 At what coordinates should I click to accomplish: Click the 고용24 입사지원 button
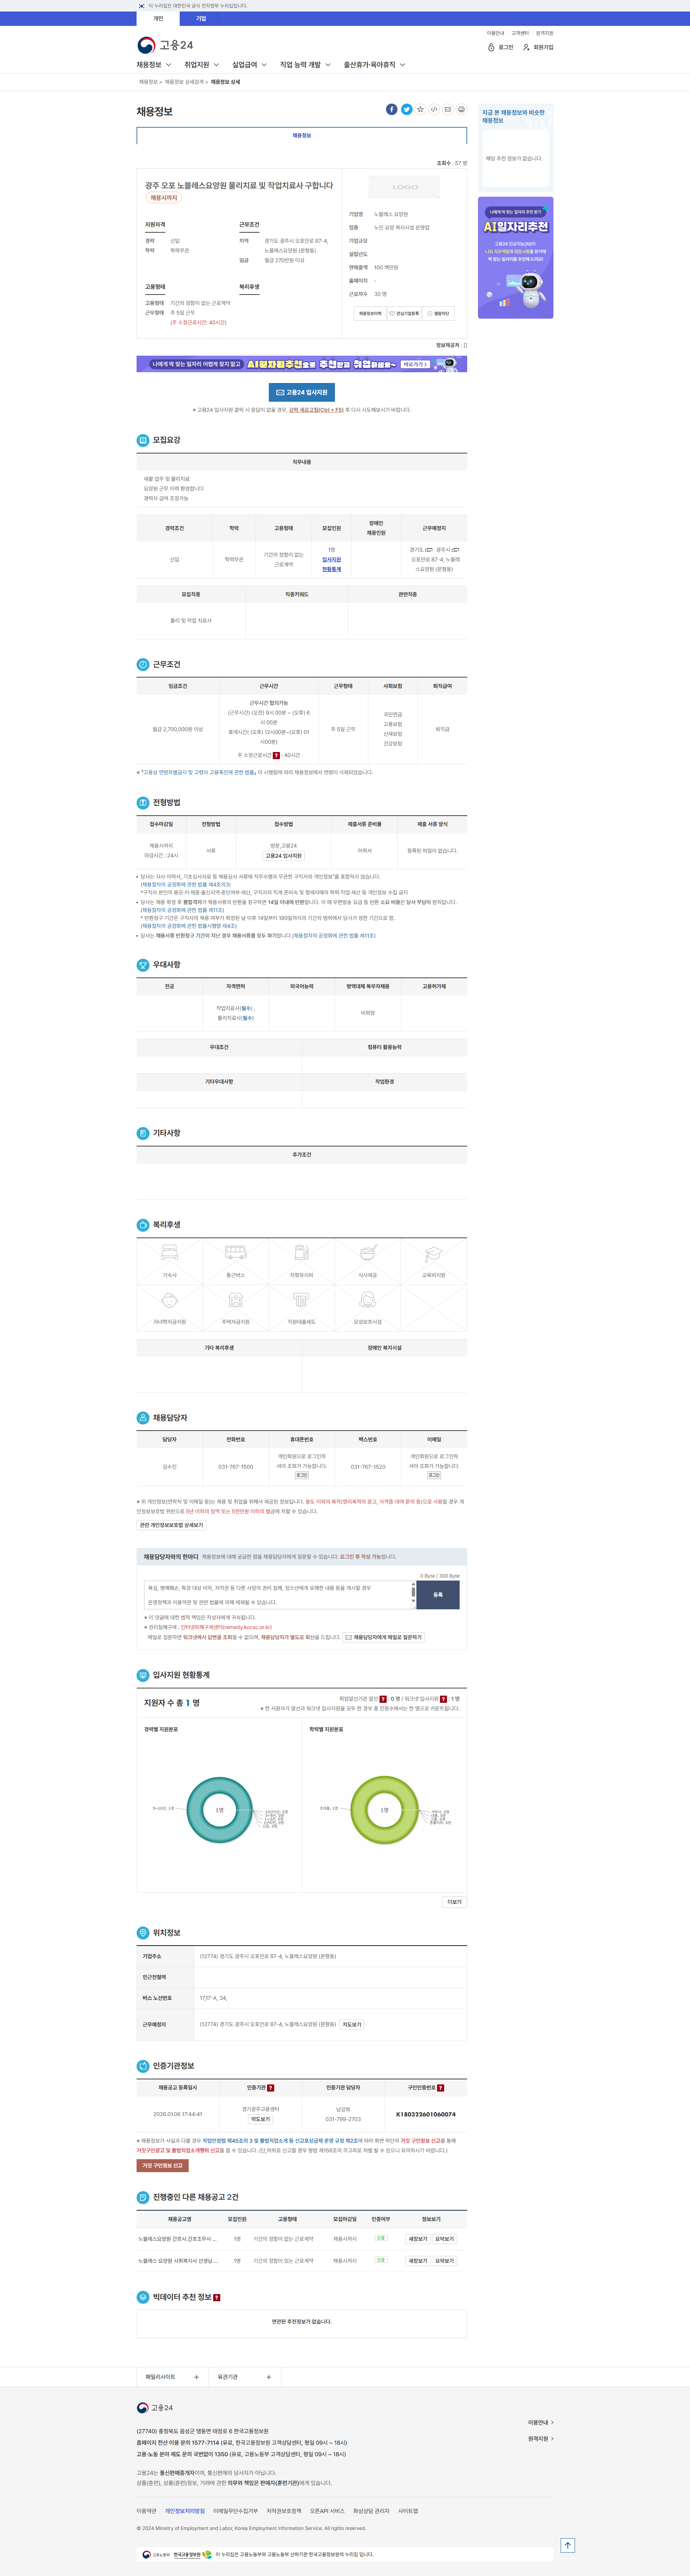click(302, 392)
